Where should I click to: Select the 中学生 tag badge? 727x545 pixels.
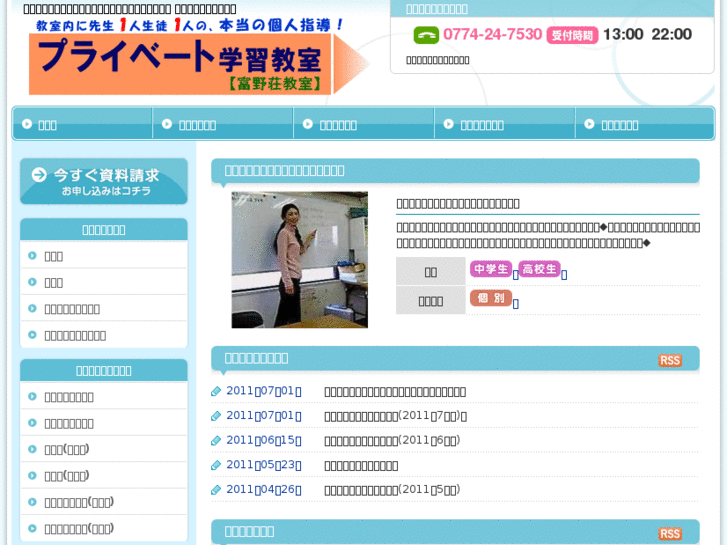491,269
